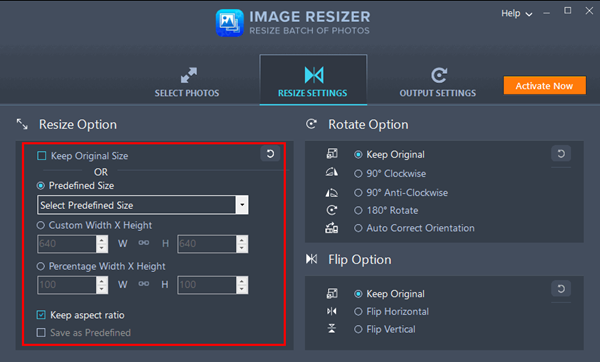Open the Select Predefined Size dropdown
The image size is (600, 362).
click(x=143, y=205)
